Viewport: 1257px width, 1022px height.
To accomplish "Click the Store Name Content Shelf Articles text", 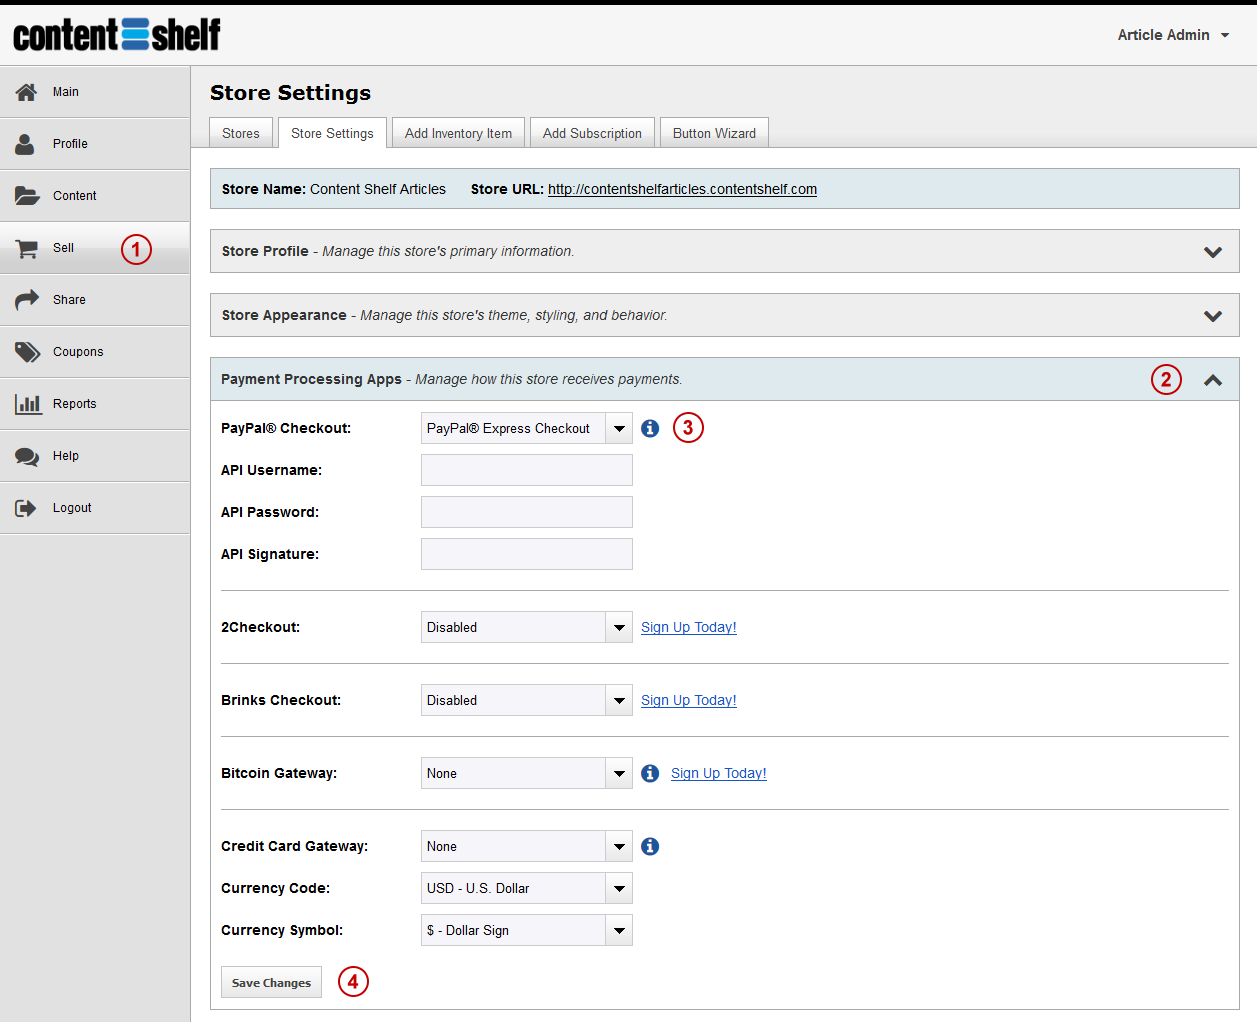I will point(334,189).
